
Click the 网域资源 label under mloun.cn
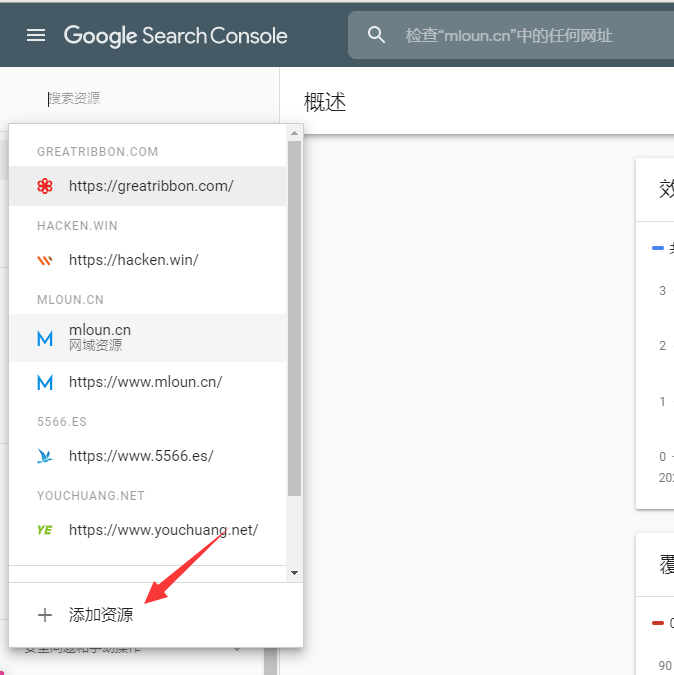[96, 345]
